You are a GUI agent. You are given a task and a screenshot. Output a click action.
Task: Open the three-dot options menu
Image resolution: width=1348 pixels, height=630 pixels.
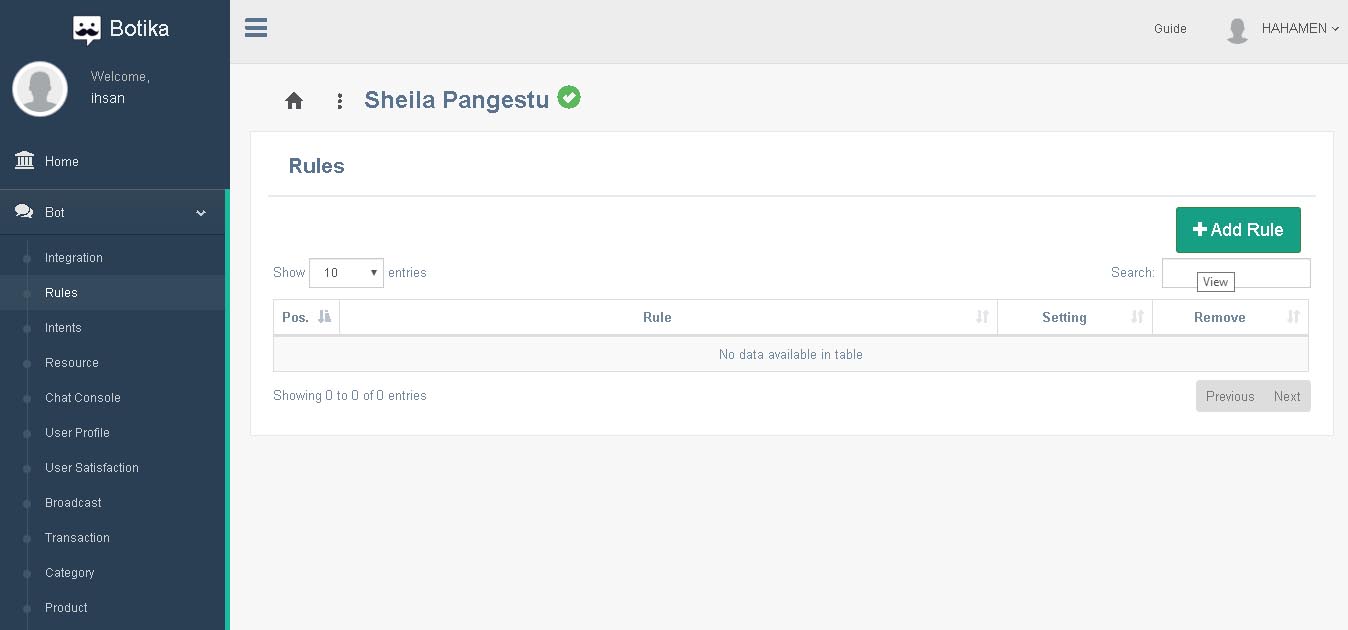pos(340,101)
